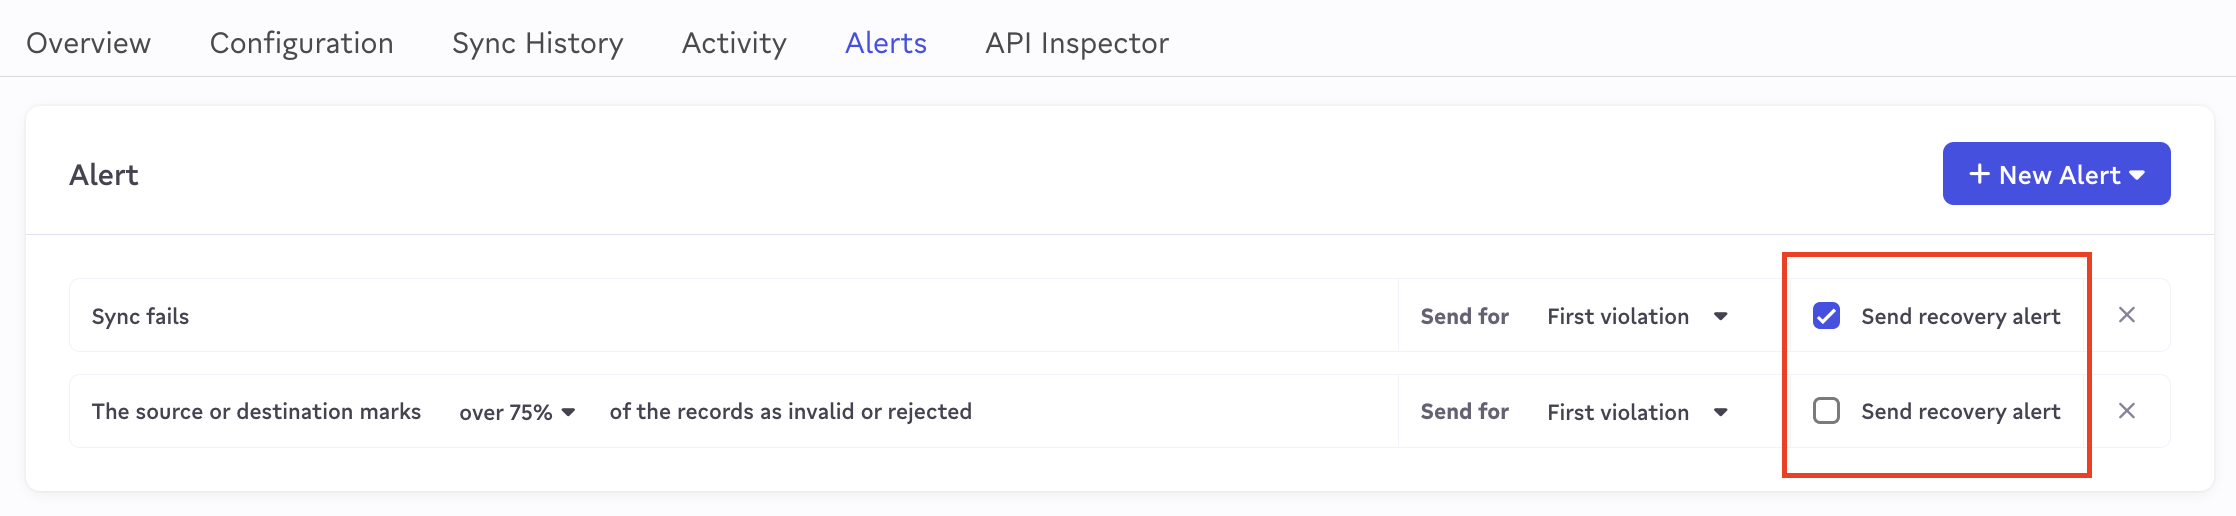The height and width of the screenshot is (516, 2236).
Task: Enable Send recovery alert for rejected records
Action: click(1826, 411)
